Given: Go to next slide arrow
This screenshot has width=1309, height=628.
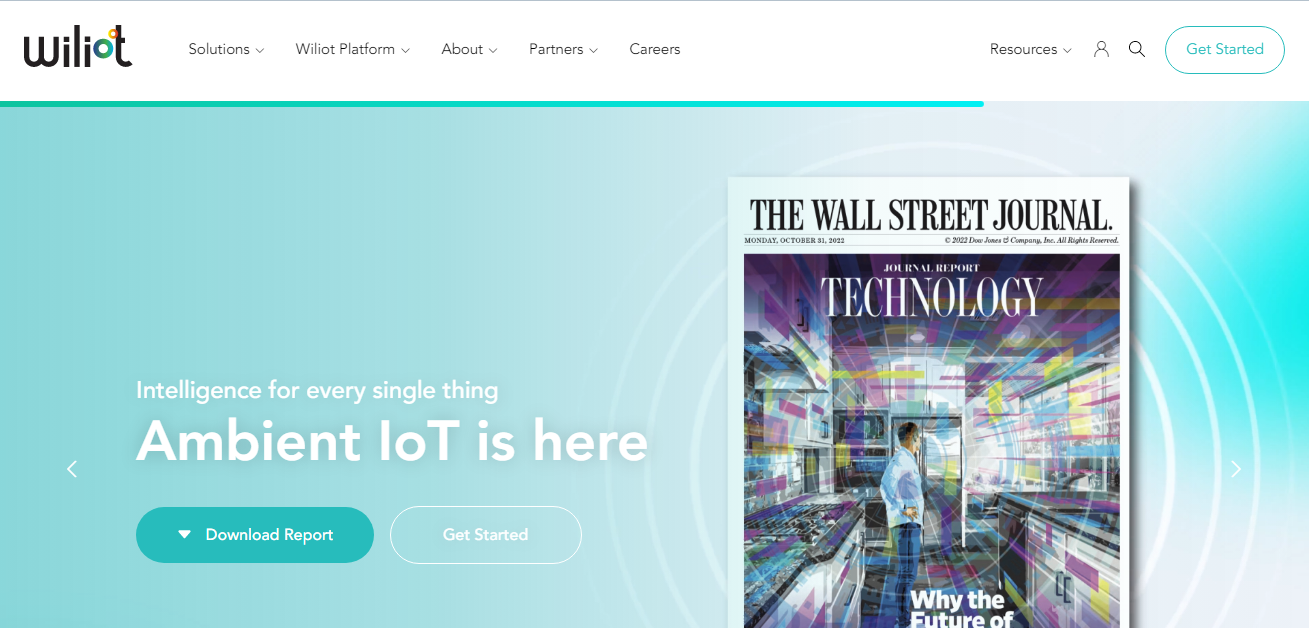Looking at the screenshot, I should coord(1236,468).
